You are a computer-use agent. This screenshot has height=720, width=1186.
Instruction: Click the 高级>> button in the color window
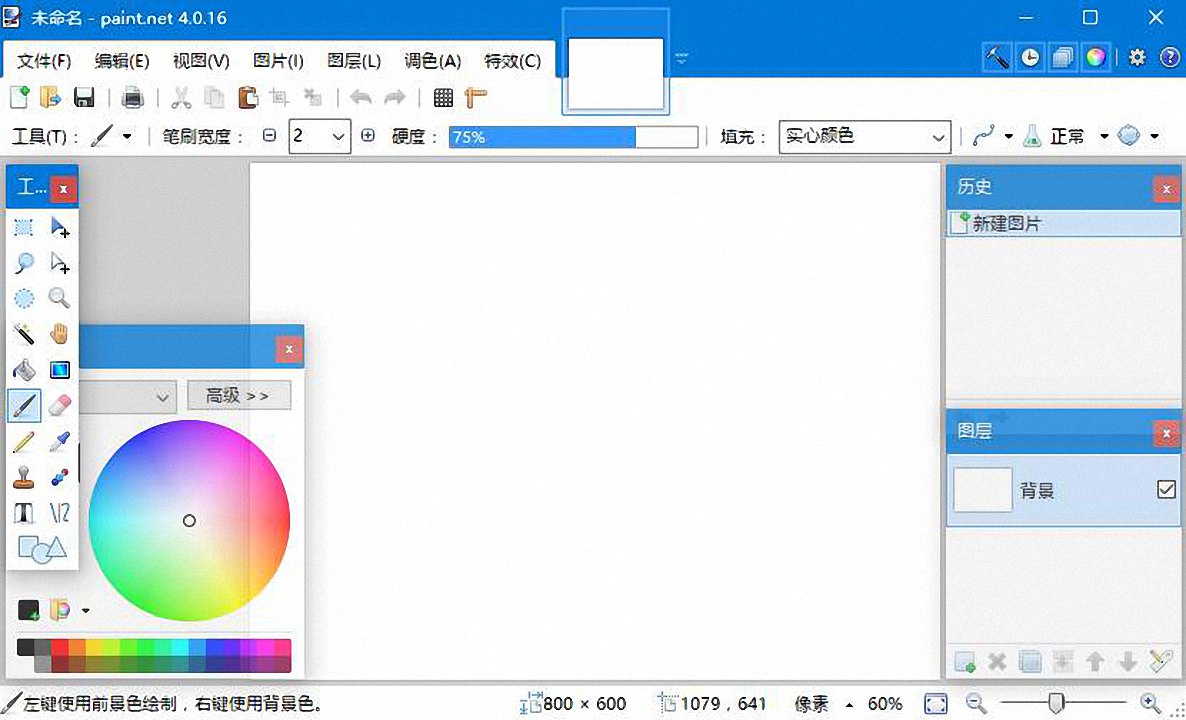coord(238,395)
